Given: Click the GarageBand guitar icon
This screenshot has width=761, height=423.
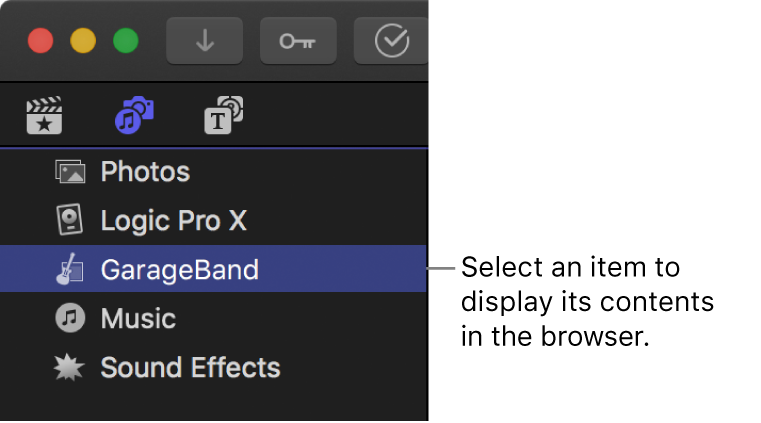Looking at the screenshot, I should (70, 269).
